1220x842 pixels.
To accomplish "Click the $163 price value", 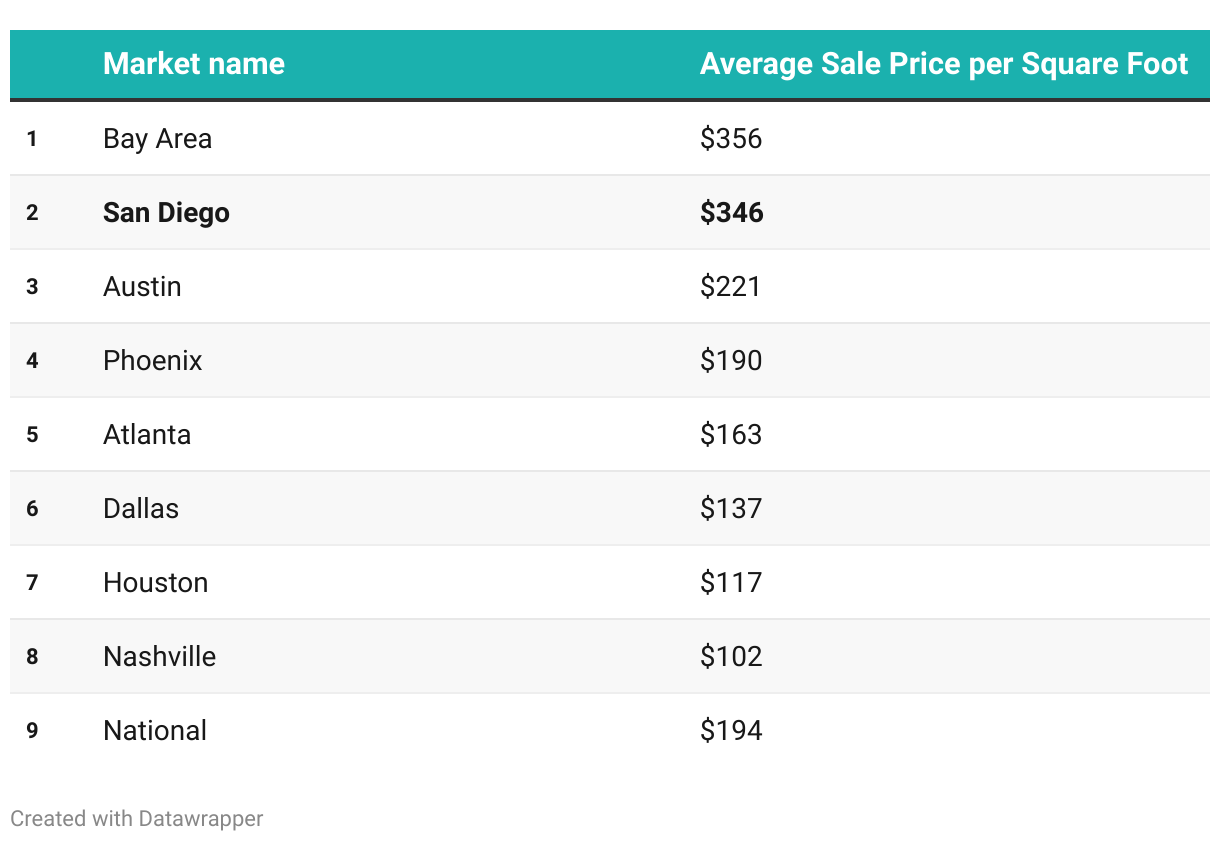I will coord(731,434).
